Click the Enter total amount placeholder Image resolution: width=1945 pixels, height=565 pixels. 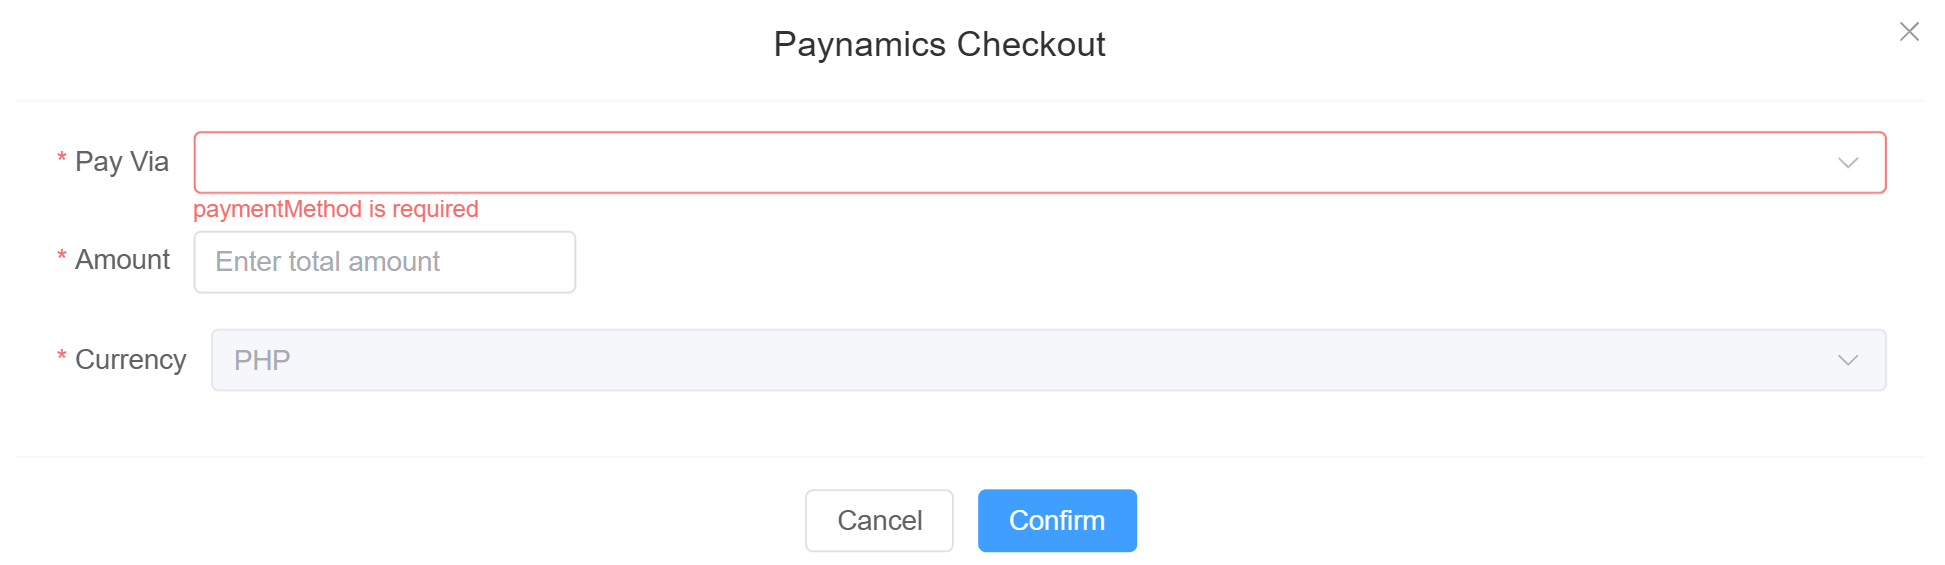[x=328, y=262]
